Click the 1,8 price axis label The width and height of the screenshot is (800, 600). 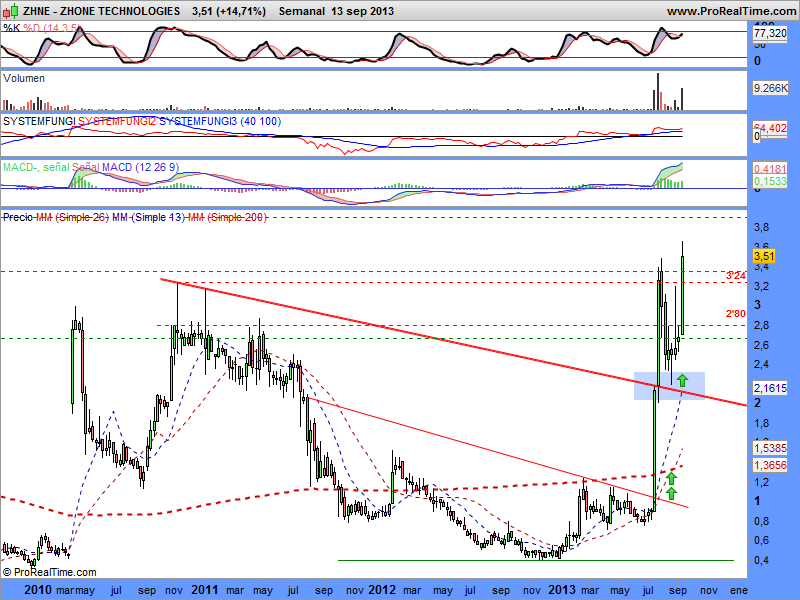click(x=761, y=423)
